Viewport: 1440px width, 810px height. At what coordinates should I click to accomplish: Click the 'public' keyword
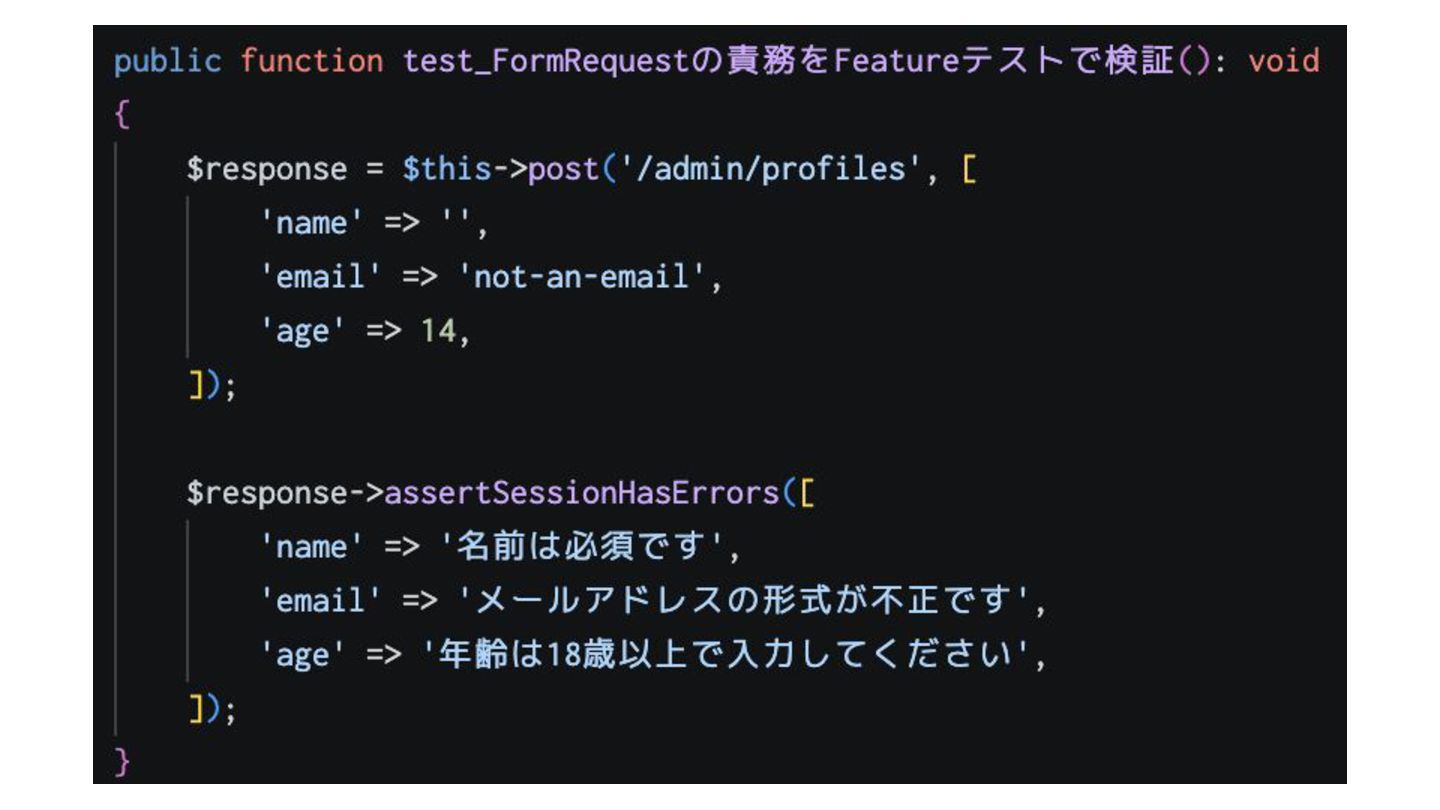point(168,61)
